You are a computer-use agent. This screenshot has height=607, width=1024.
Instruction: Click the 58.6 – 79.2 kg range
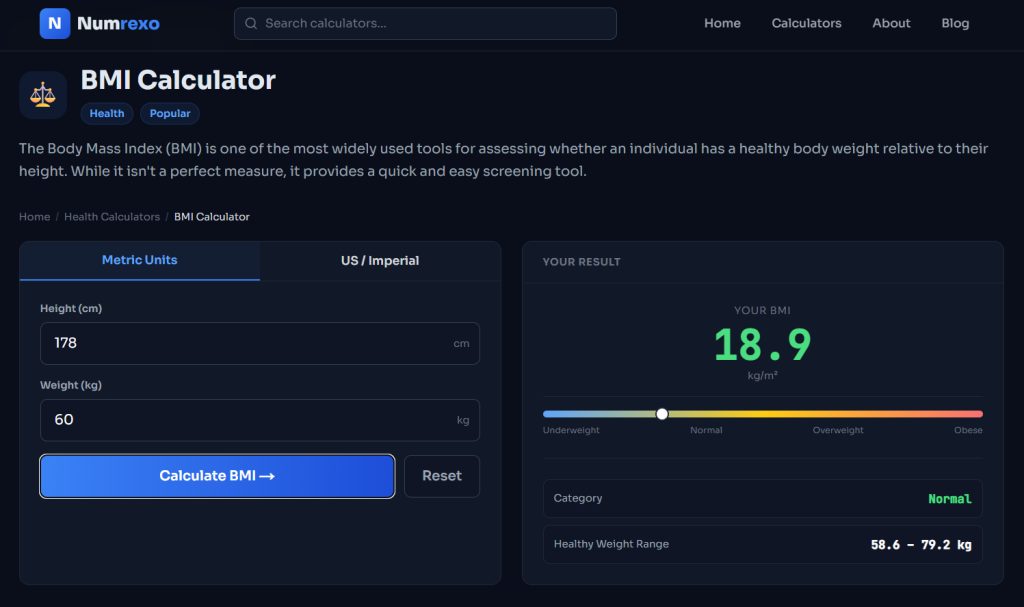coord(921,545)
